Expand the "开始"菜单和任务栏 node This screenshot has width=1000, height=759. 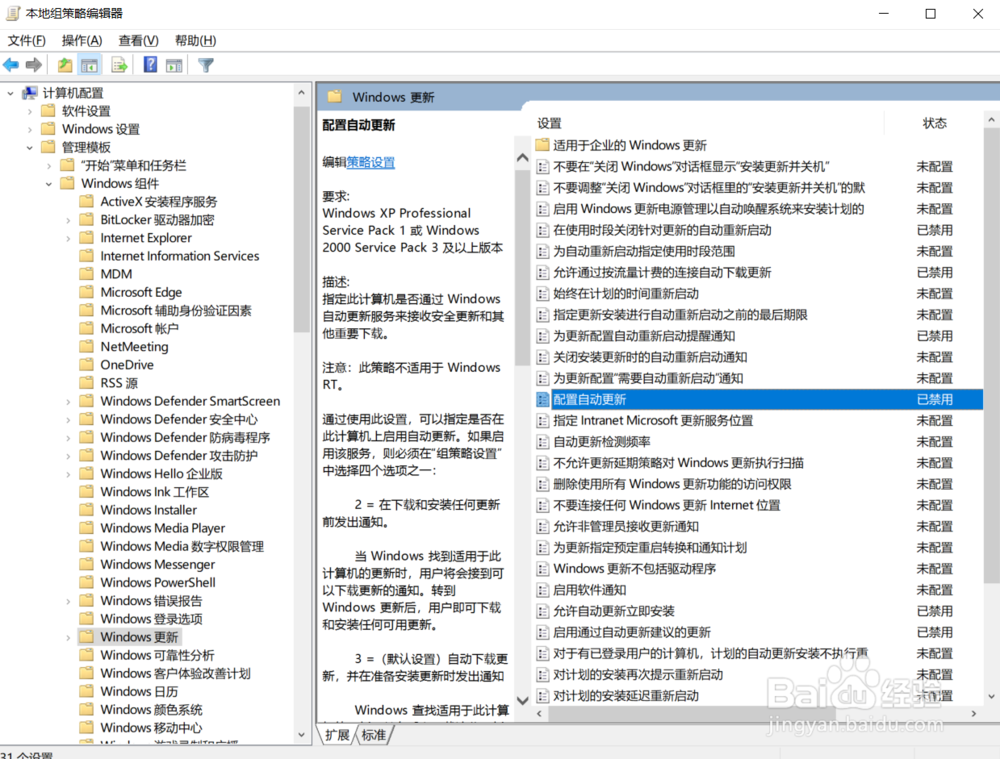[49, 165]
